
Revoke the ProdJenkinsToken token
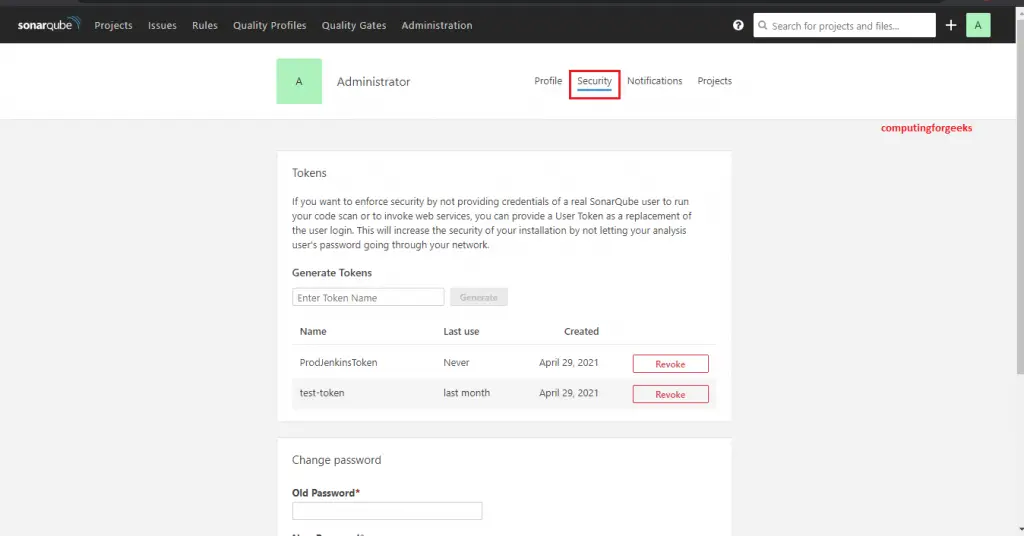click(x=671, y=364)
